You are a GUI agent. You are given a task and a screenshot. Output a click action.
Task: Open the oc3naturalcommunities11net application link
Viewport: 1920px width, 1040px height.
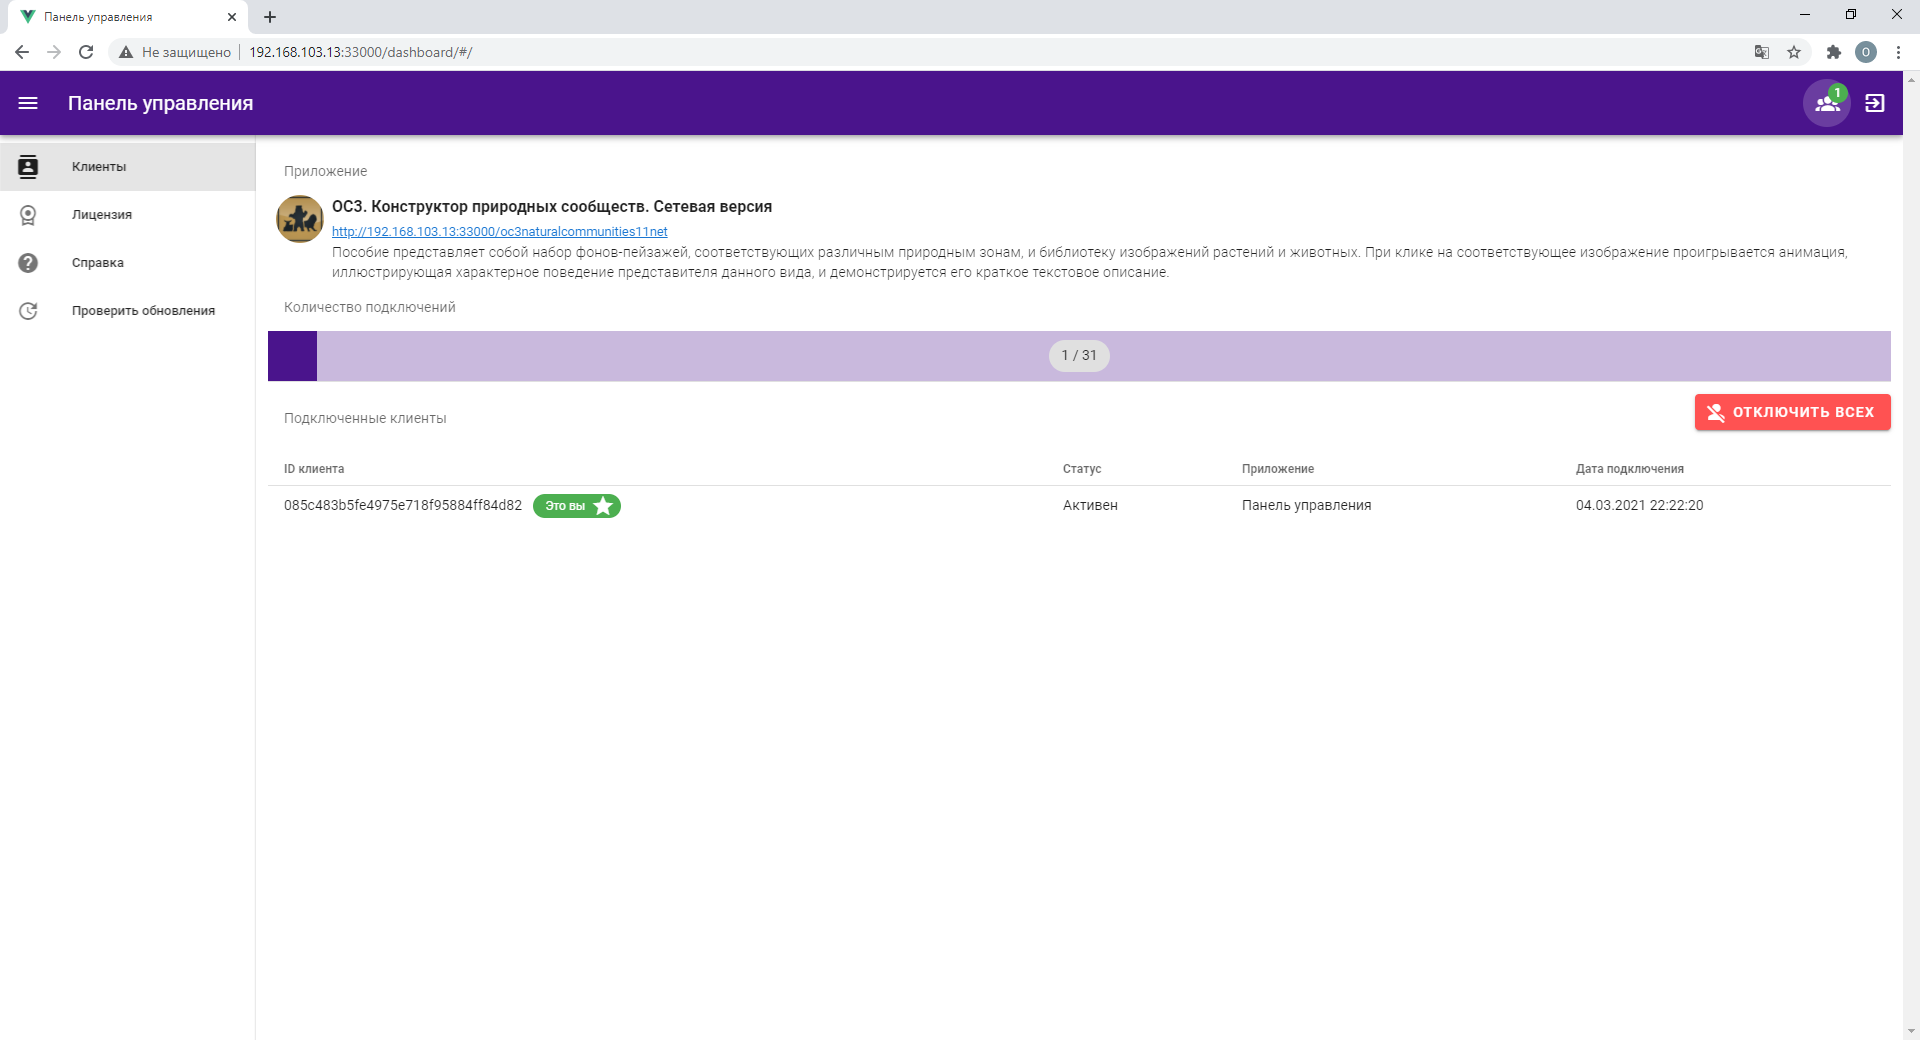tap(499, 232)
